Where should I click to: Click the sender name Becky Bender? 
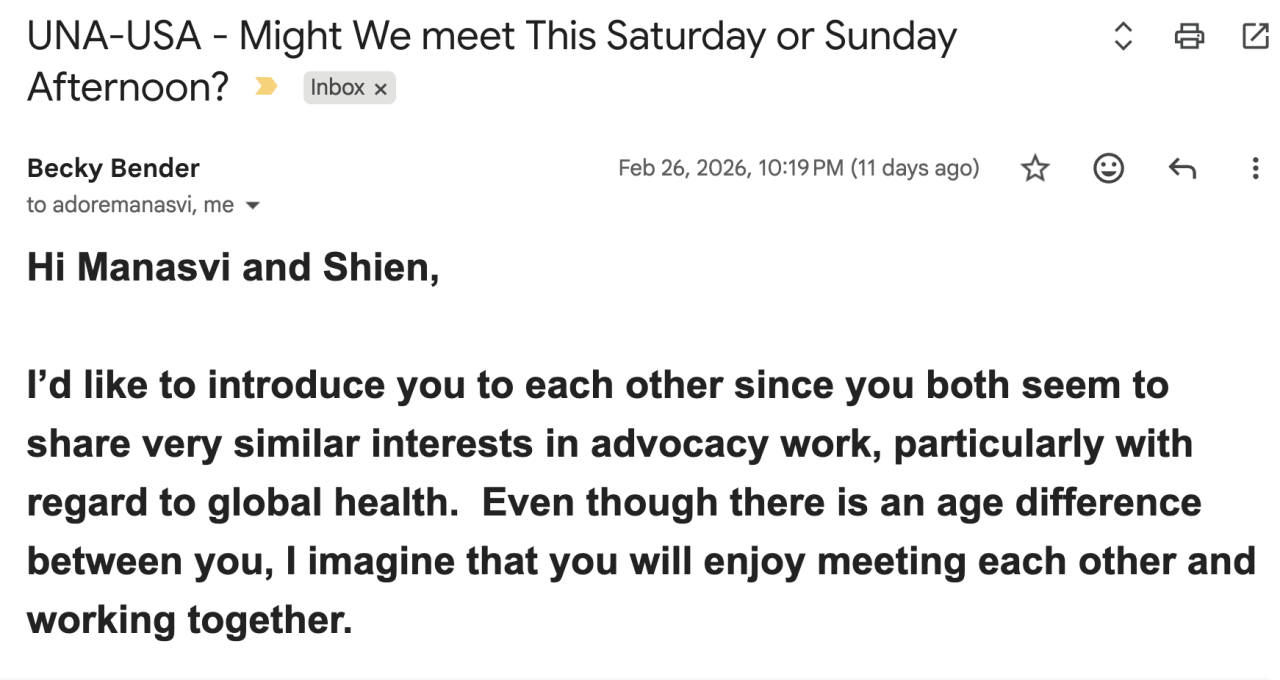[113, 169]
